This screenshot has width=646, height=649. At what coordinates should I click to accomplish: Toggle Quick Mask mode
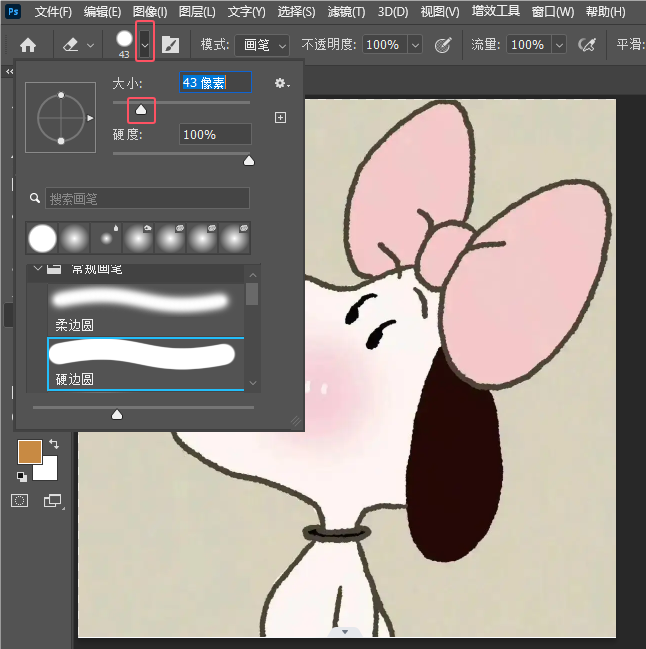click(x=20, y=500)
